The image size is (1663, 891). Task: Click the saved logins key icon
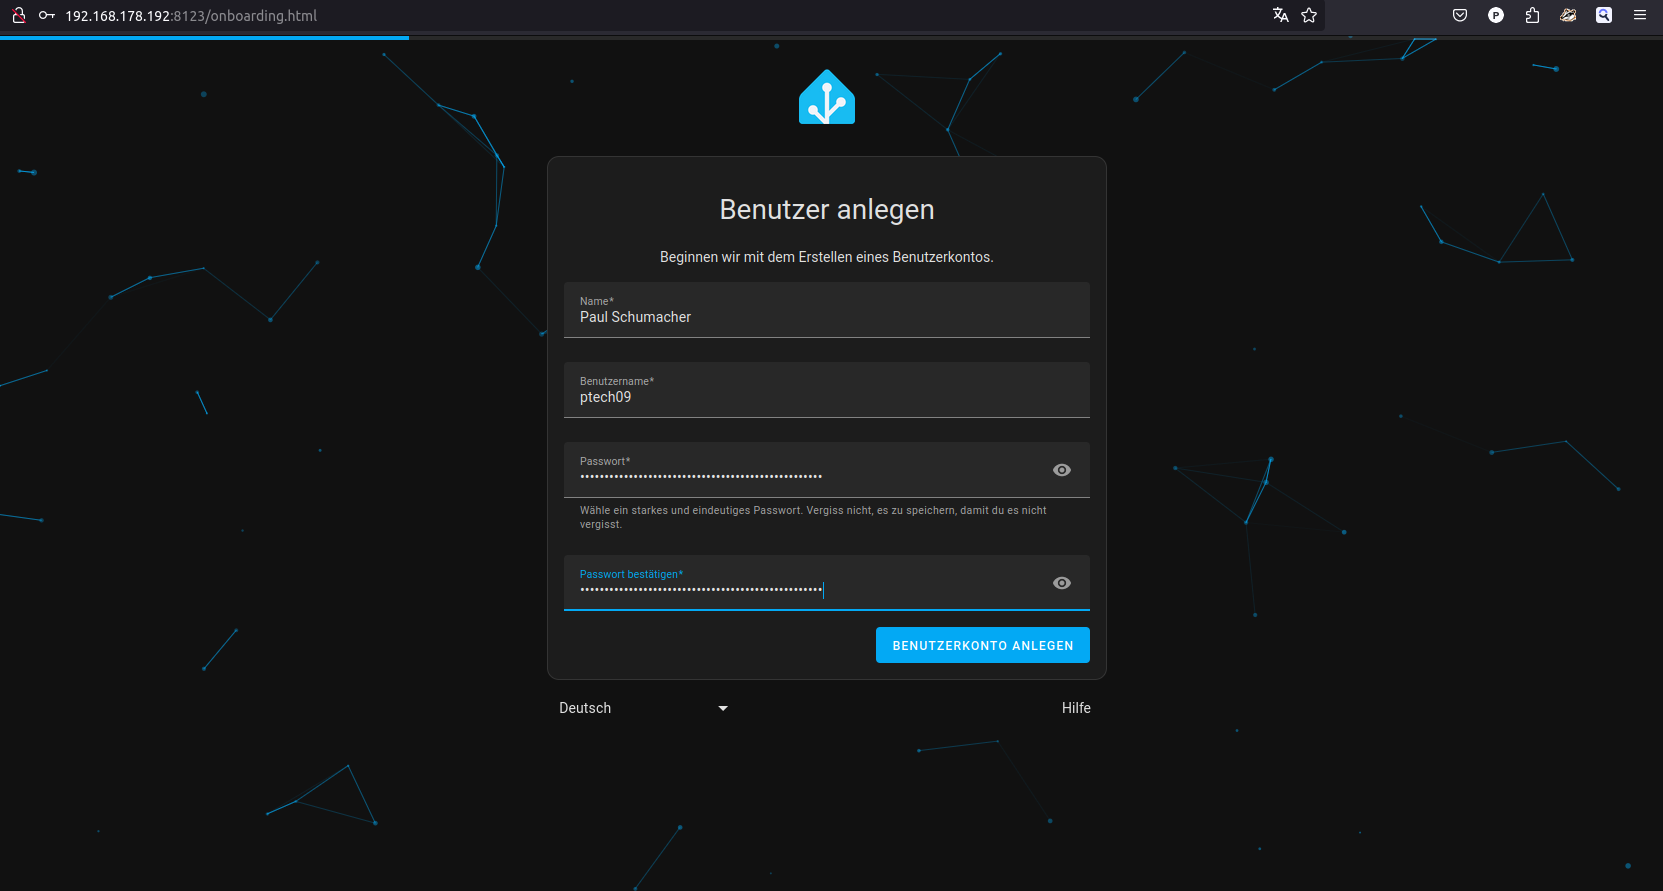click(46, 15)
